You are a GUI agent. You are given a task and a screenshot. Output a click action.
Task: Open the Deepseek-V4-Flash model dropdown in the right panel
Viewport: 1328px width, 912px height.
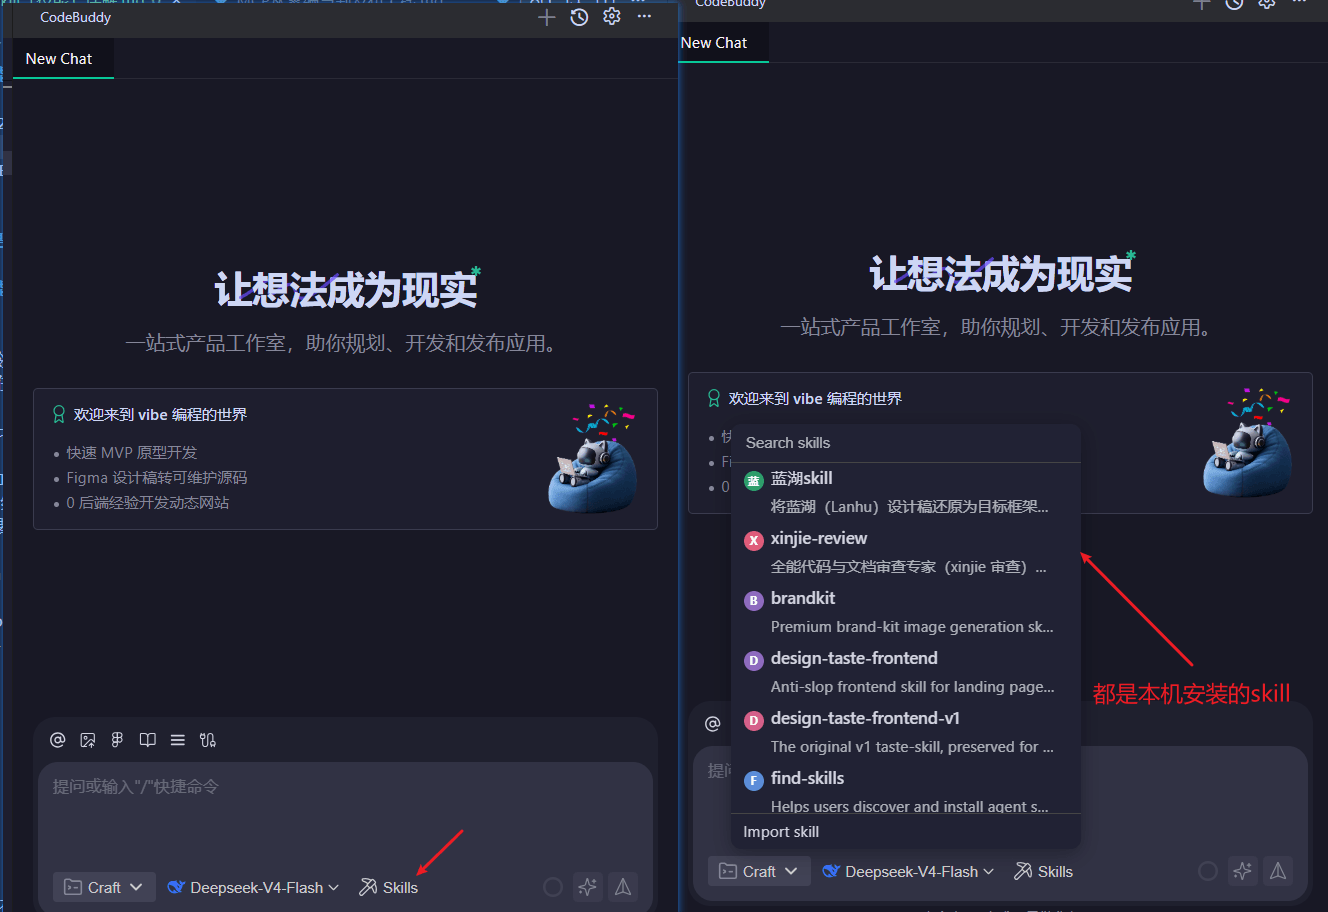pos(908,871)
